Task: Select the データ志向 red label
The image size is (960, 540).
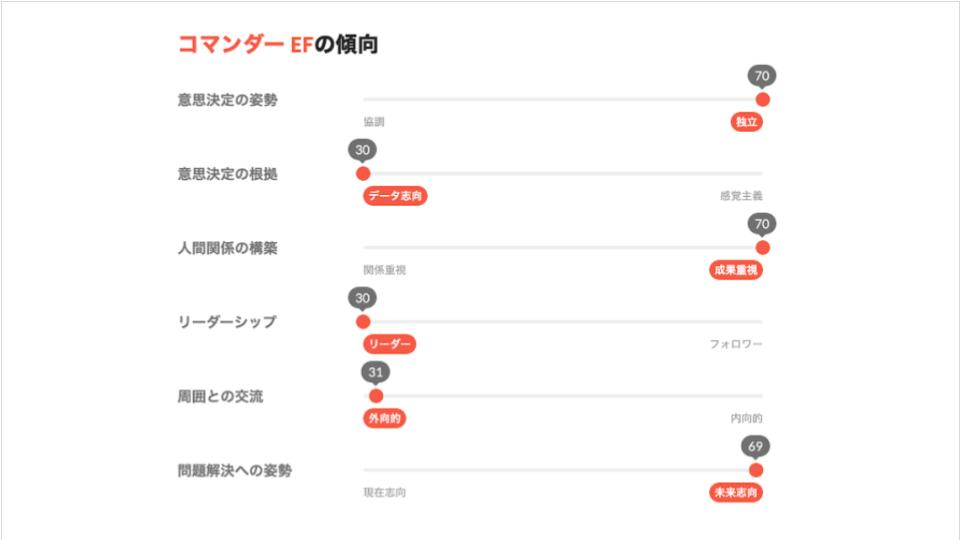Action: tap(395, 196)
